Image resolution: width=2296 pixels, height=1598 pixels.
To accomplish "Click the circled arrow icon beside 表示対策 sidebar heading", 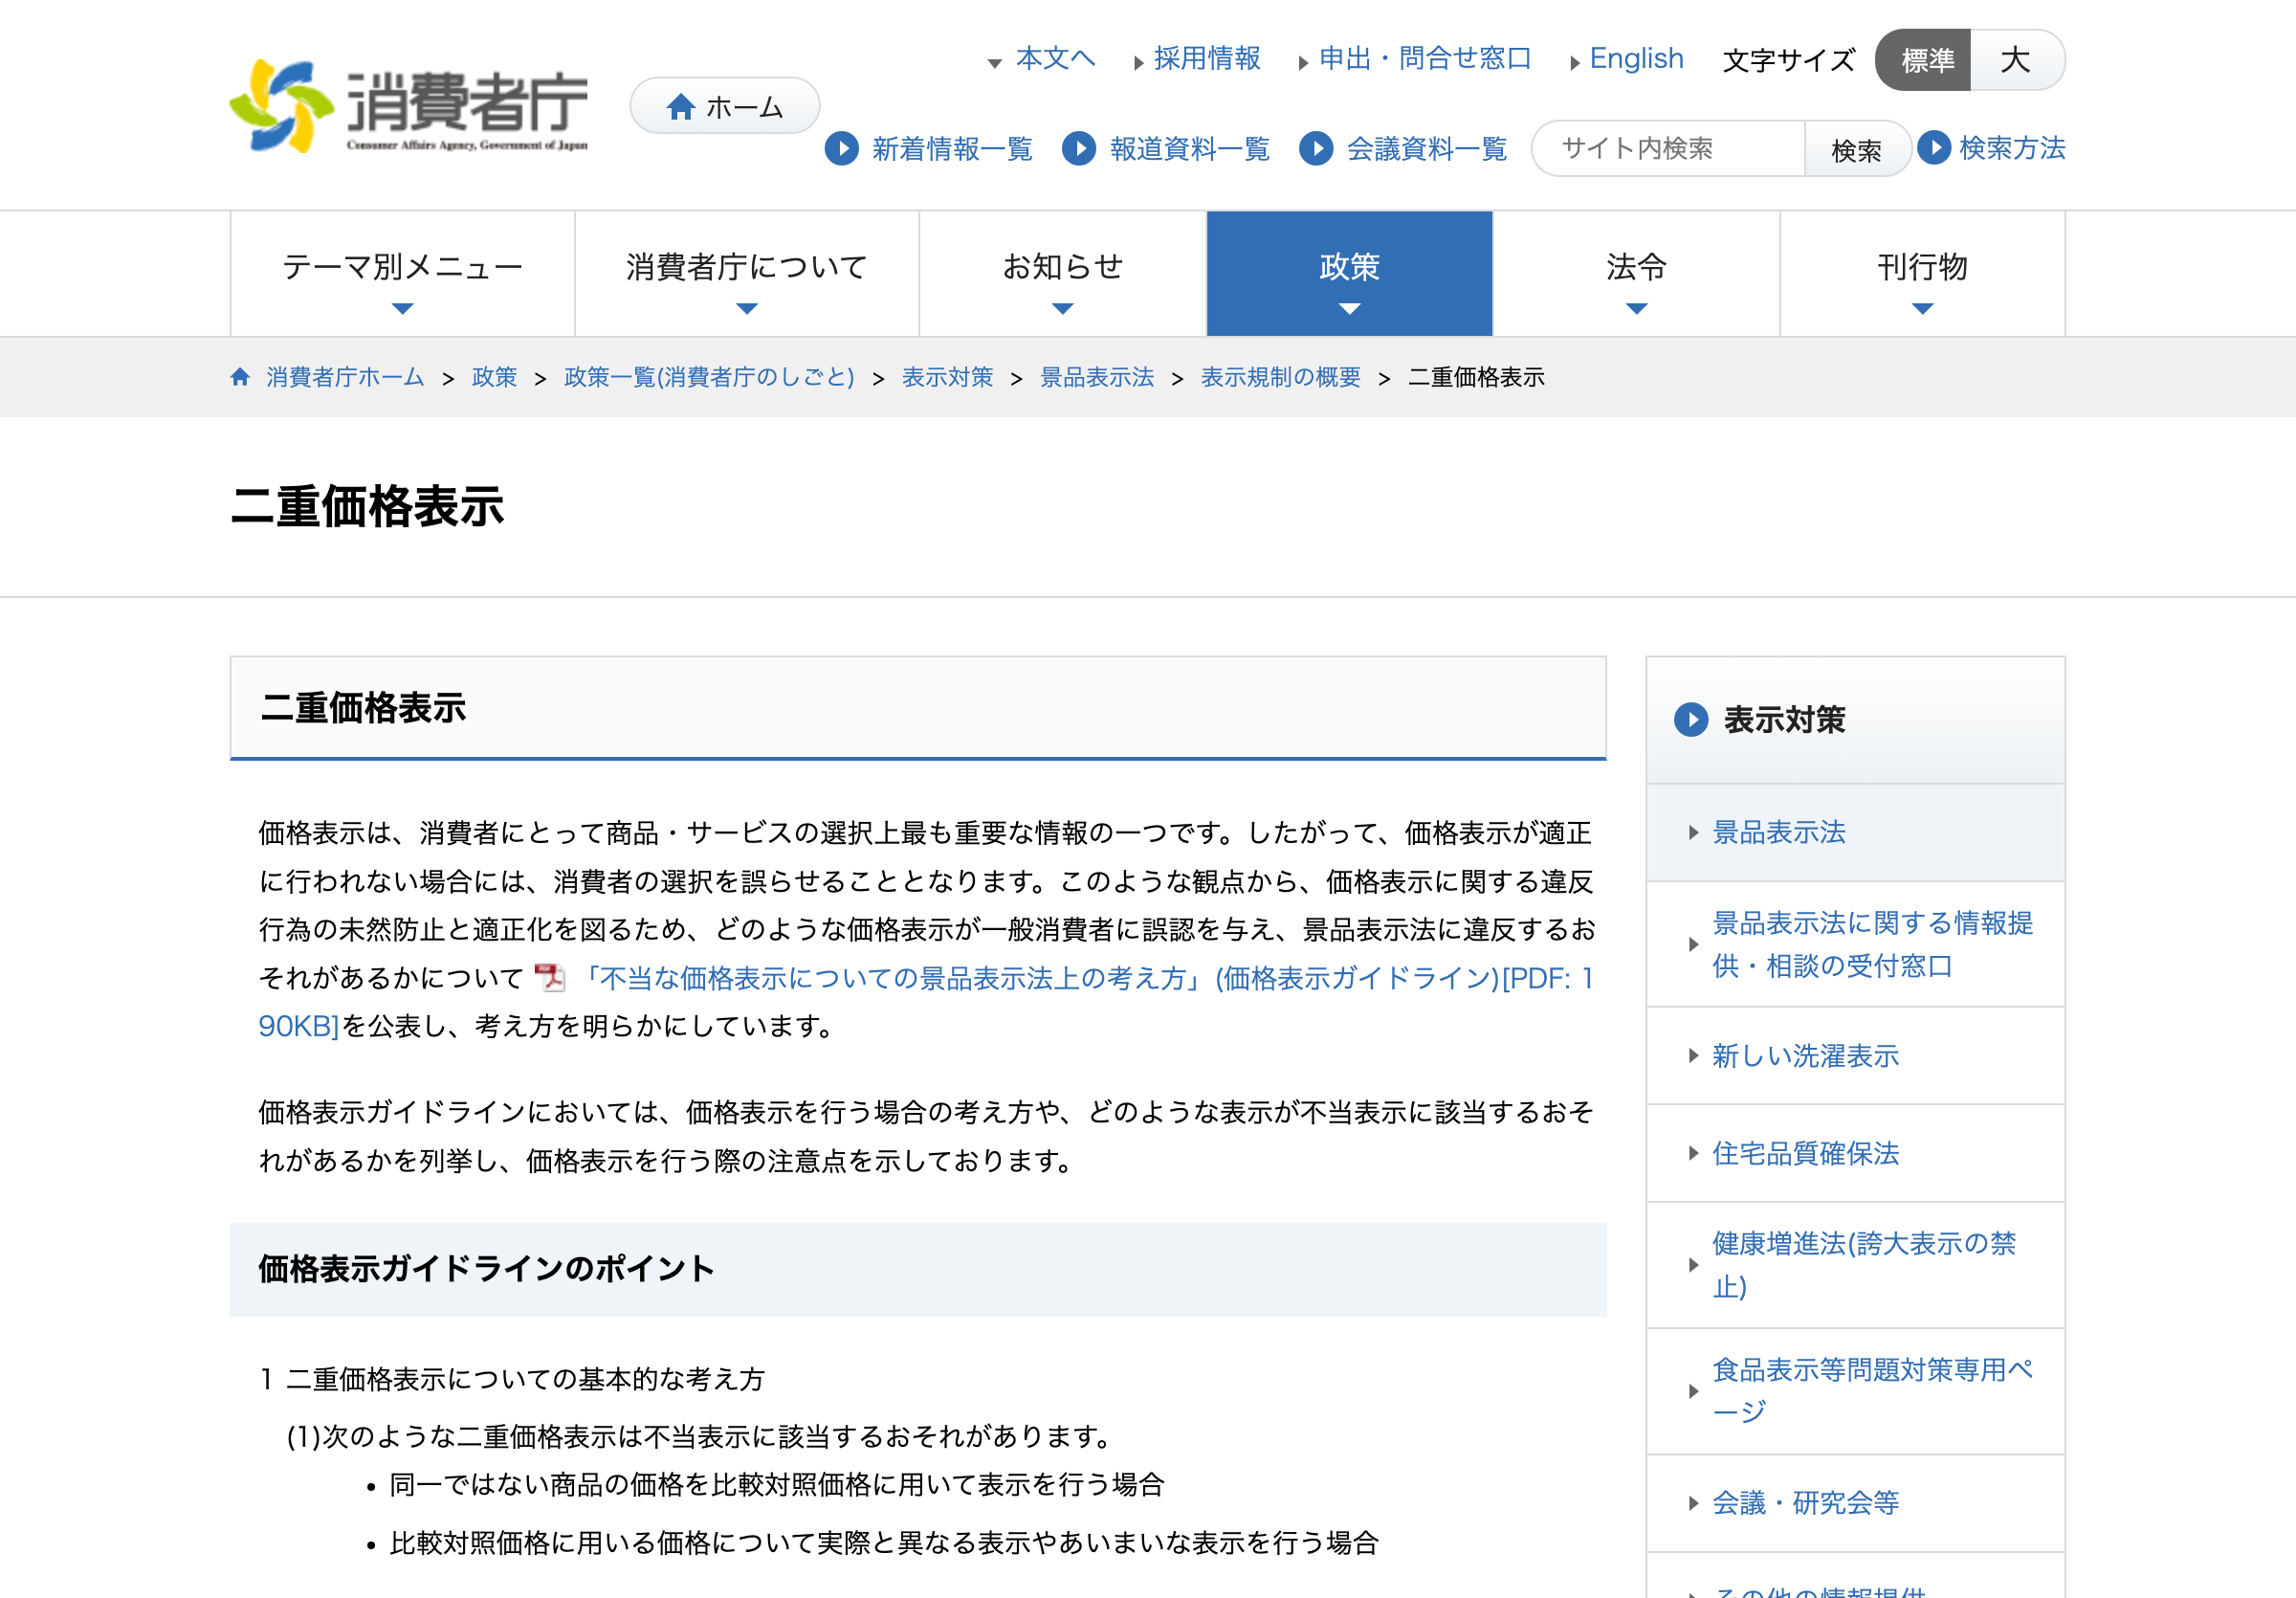I will [1691, 719].
